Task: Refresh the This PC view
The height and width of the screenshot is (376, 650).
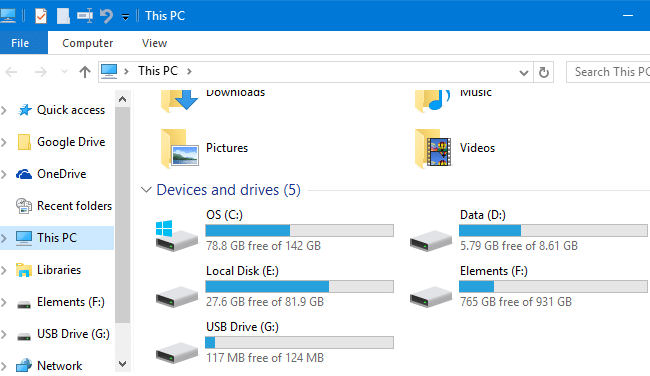Action: tap(543, 72)
